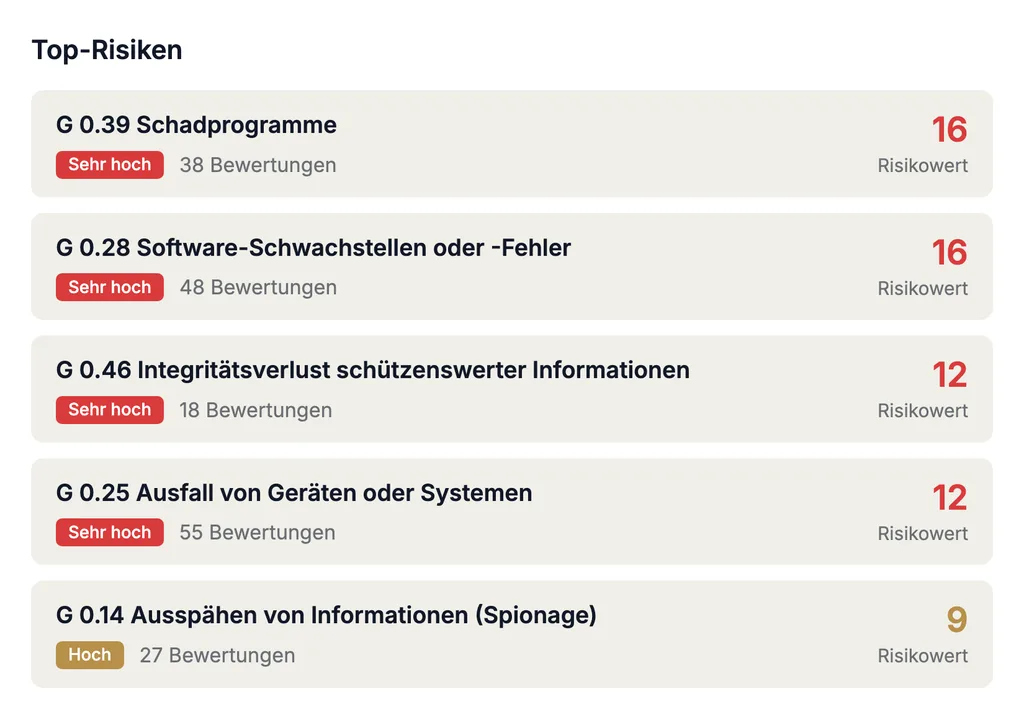Click risk value 12 of Integritätsverlust card
The height and width of the screenshot is (719, 1024).
(950, 375)
